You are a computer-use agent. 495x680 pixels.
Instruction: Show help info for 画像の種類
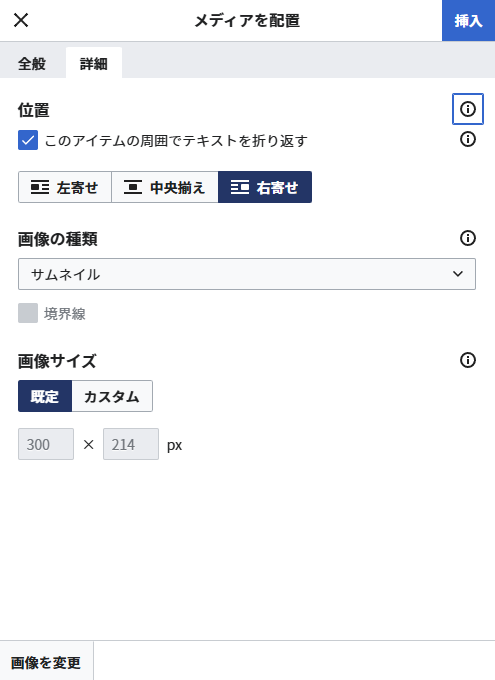point(468,238)
